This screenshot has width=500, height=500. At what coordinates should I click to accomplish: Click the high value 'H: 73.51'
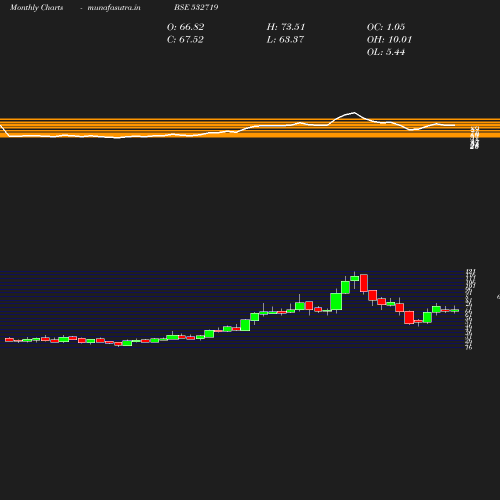click(x=286, y=27)
